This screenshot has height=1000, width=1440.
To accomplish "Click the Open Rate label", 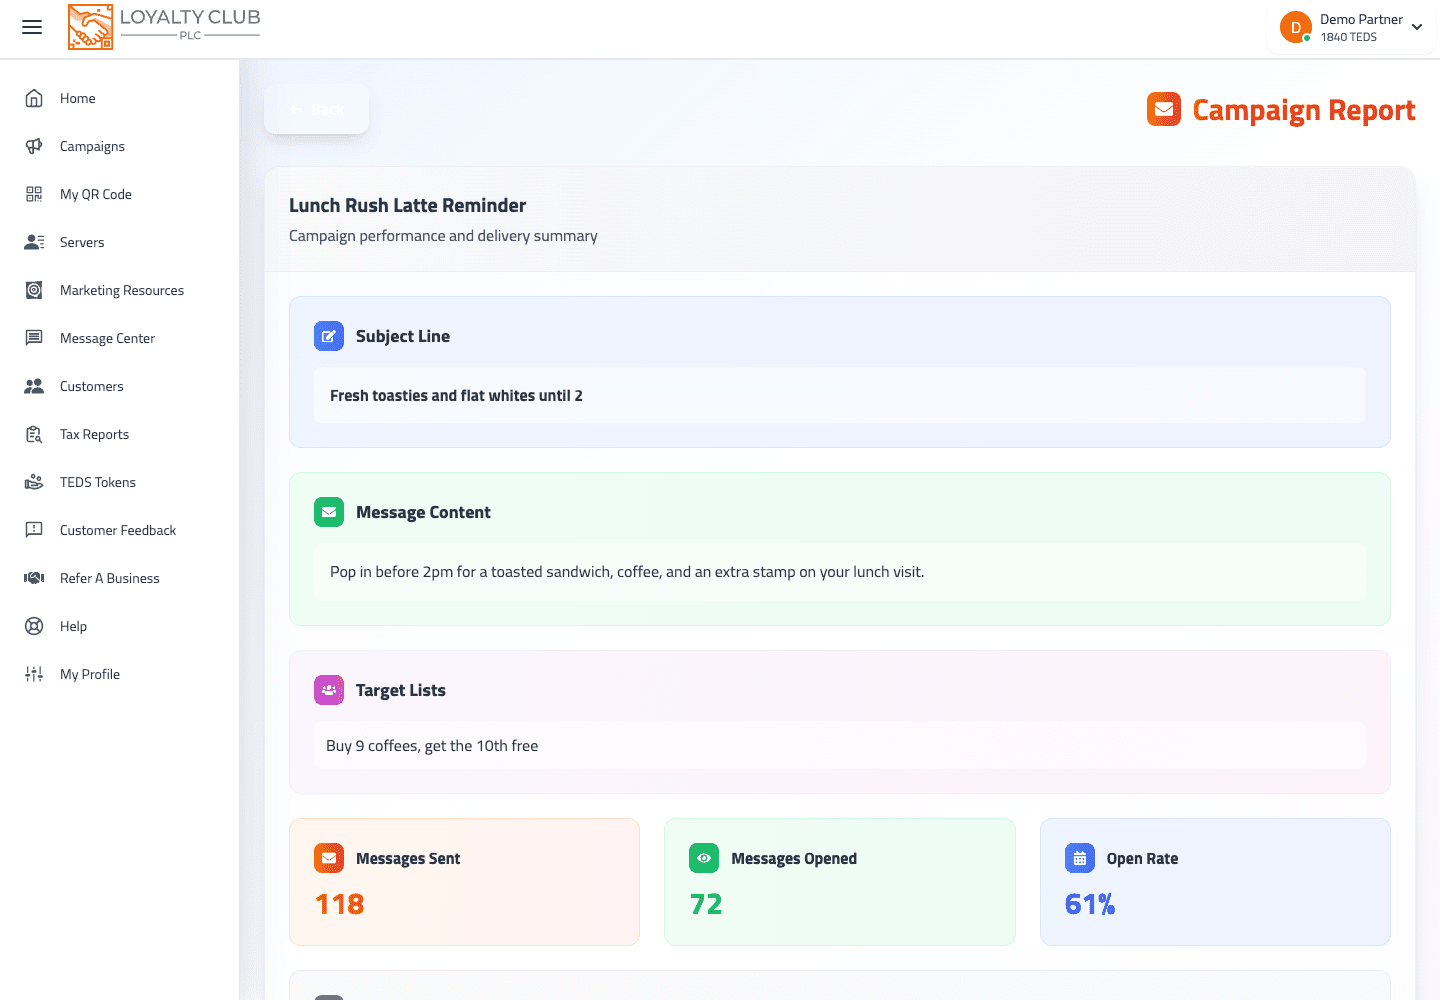I will click(x=1142, y=858).
